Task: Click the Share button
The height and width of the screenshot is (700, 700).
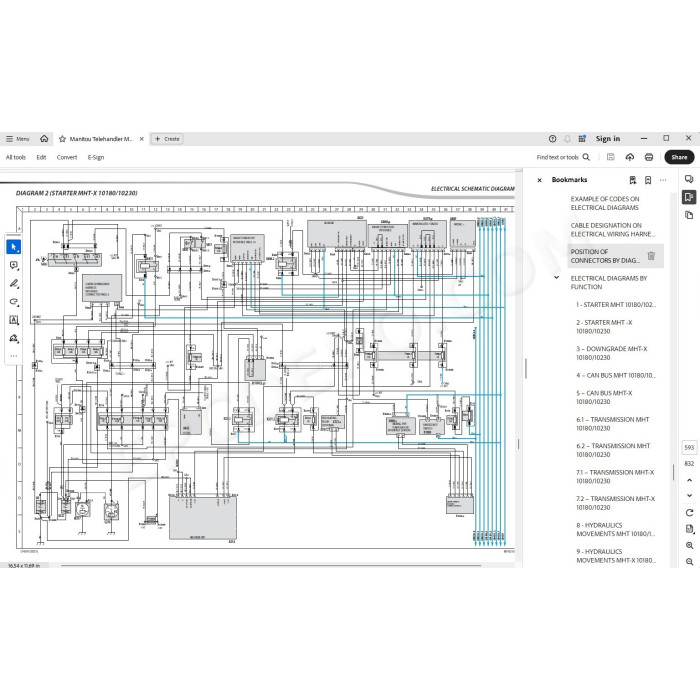Action: coord(679,157)
